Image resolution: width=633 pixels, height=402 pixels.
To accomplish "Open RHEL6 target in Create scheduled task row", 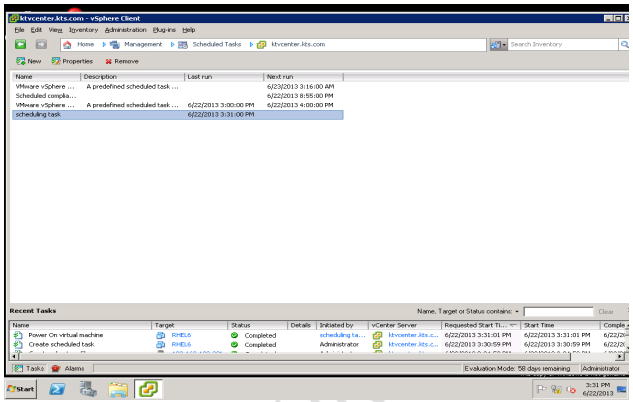I will 181,345.
